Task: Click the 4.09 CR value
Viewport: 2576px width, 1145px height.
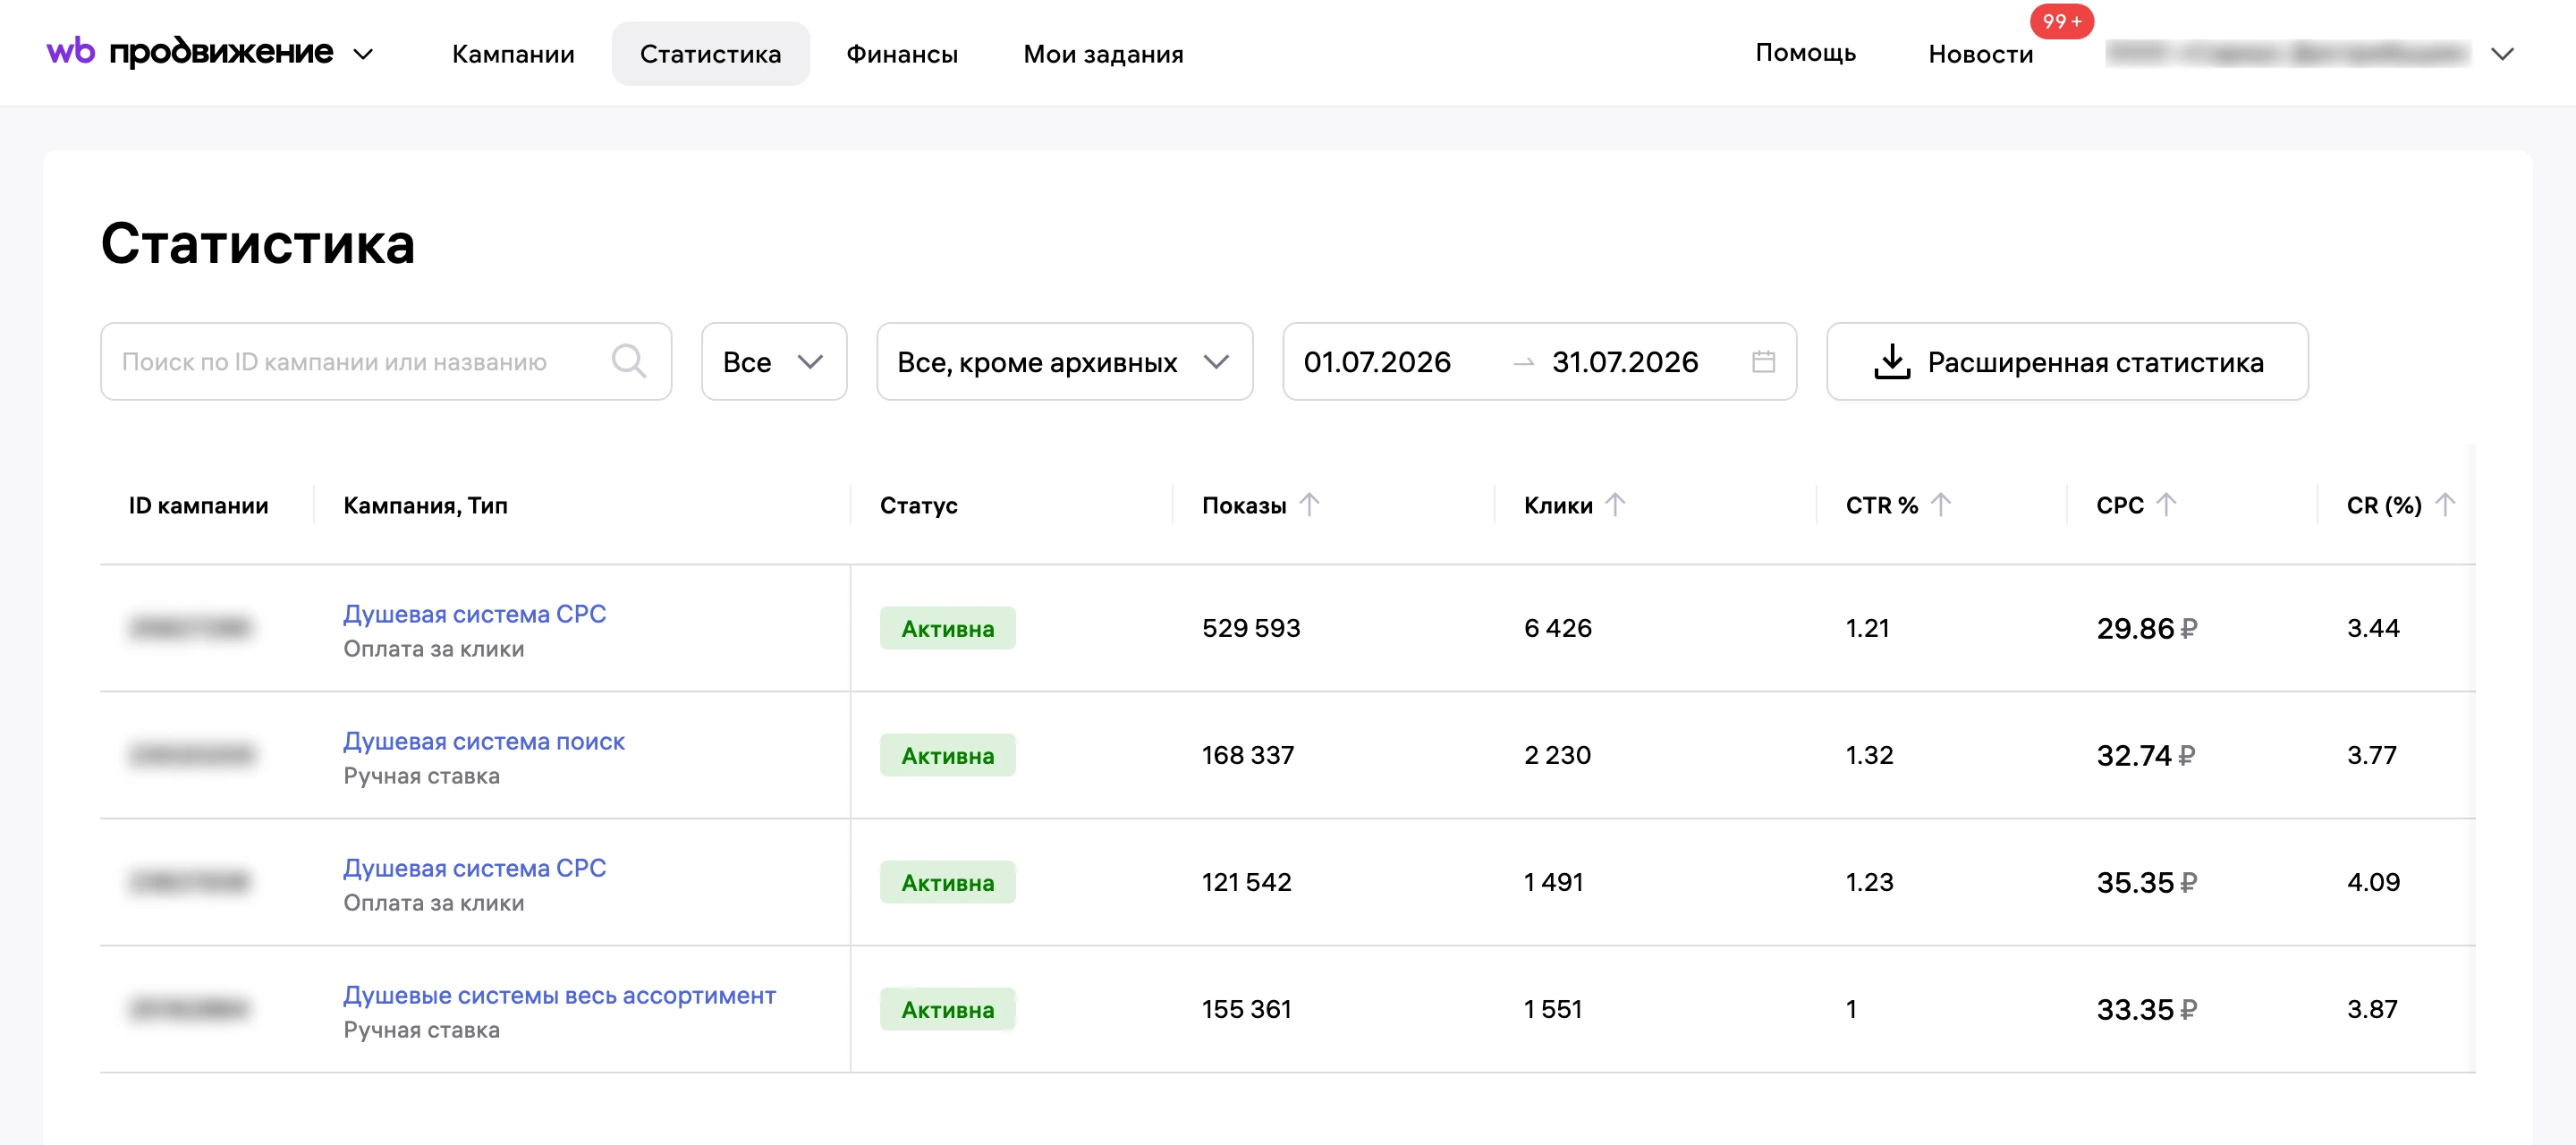Action: click(x=2373, y=882)
